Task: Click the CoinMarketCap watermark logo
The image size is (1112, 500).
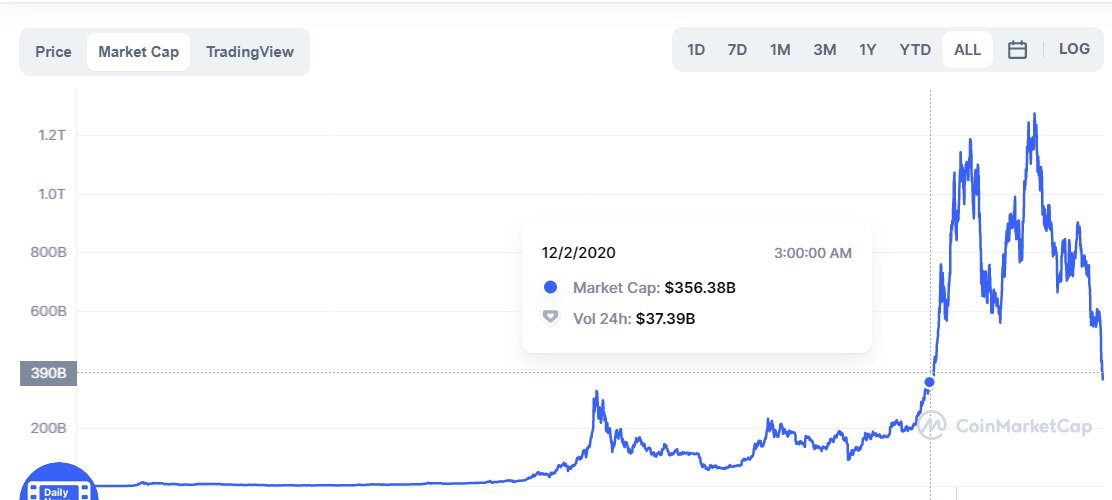Action: (x=1004, y=426)
